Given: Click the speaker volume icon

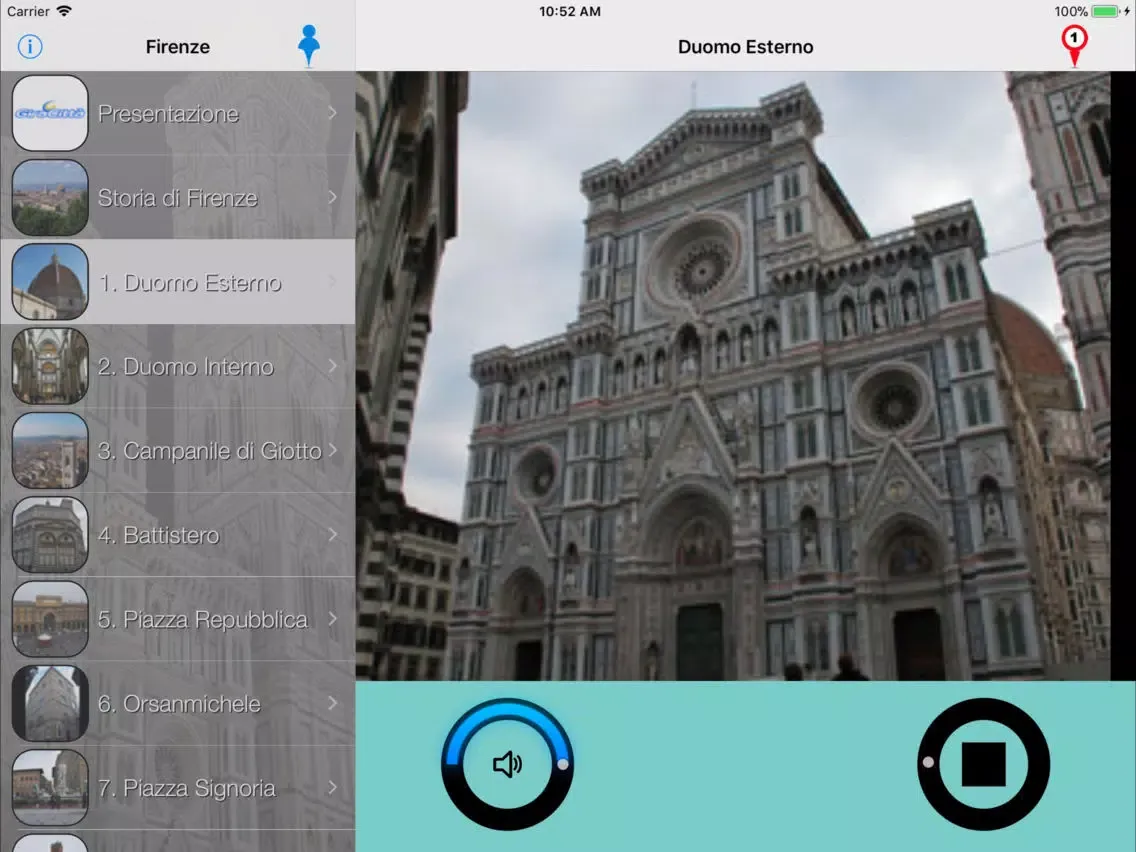Looking at the screenshot, I should point(507,764).
